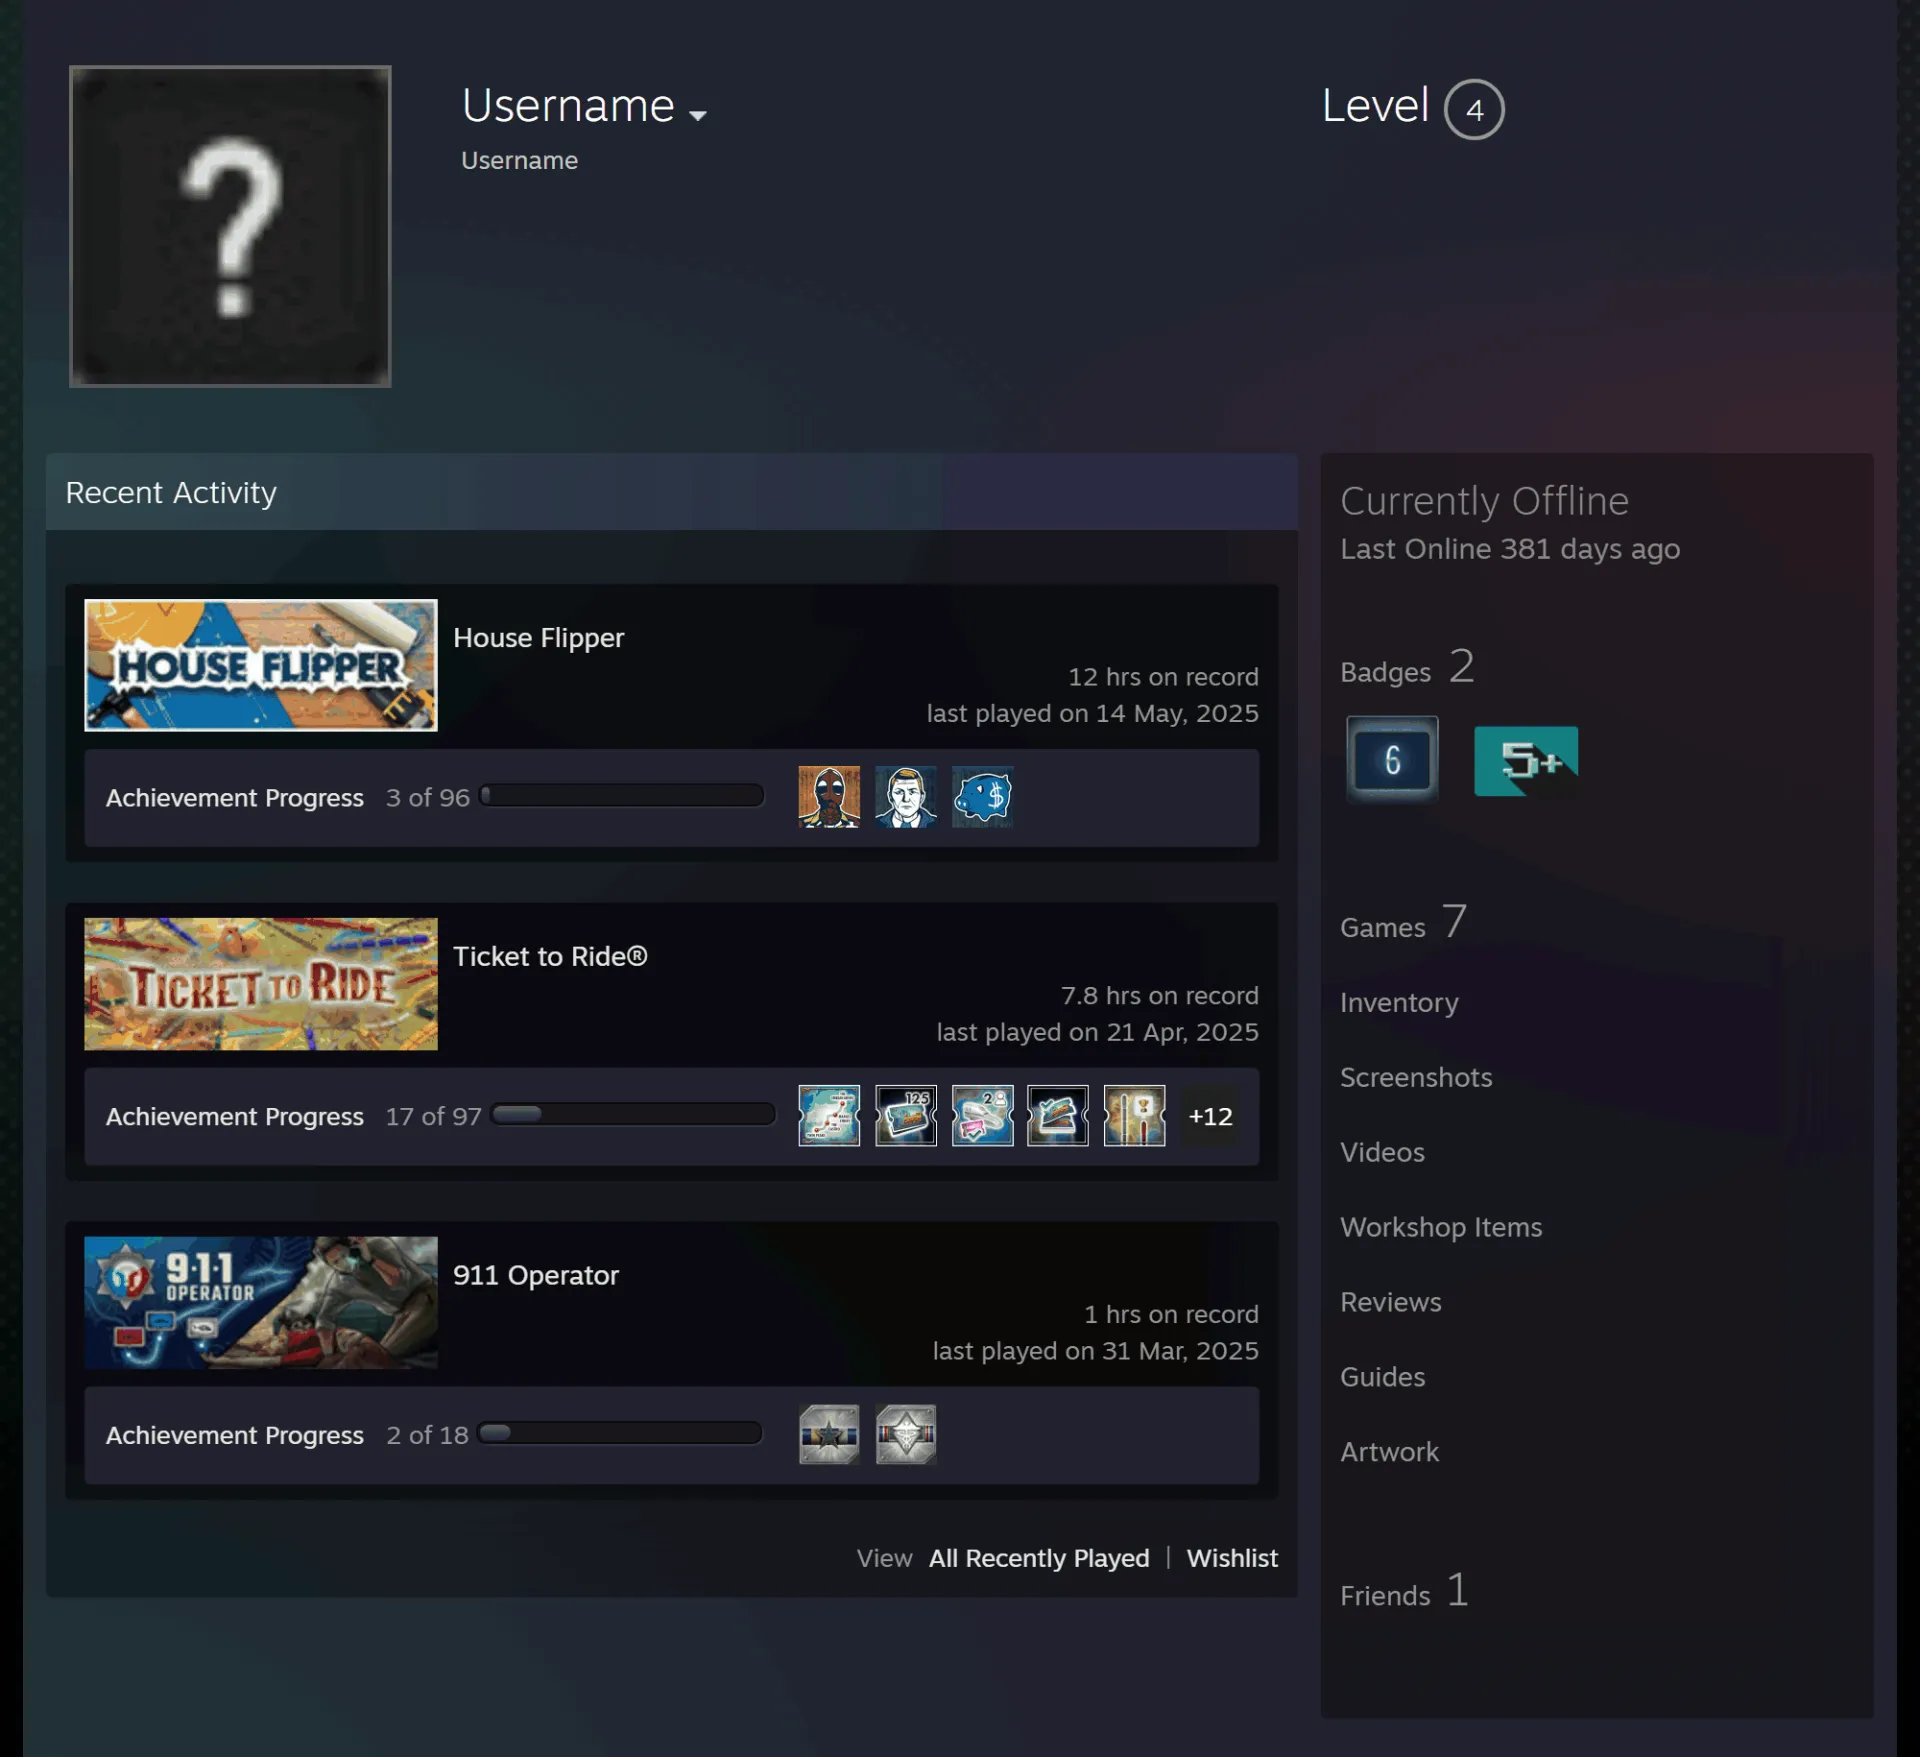This screenshot has width=1920, height=1757.
Task: Click Ticket to Ride 125 achievement icon
Action: pyautogui.click(x=906, y=1115)
